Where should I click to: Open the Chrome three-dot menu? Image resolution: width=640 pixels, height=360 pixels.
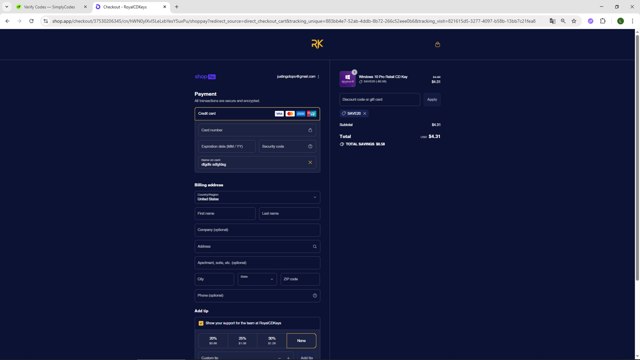pyautogui.click(x=632, y=21)
